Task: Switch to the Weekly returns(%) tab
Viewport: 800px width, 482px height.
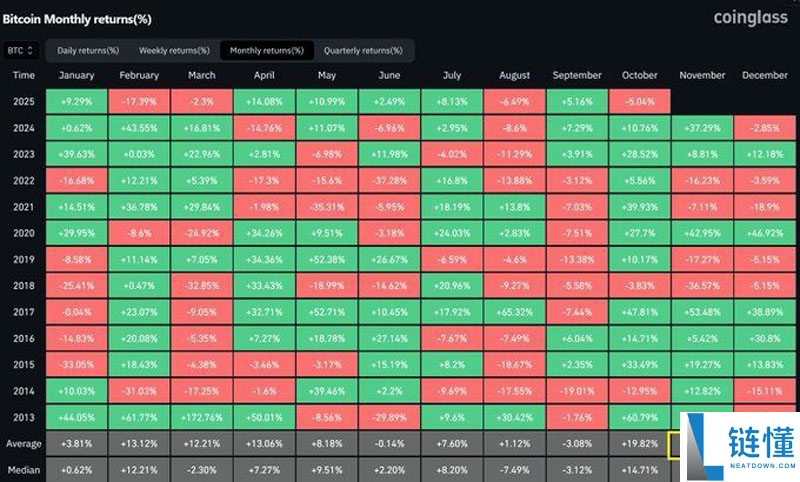Action: [x=174, y=50]
